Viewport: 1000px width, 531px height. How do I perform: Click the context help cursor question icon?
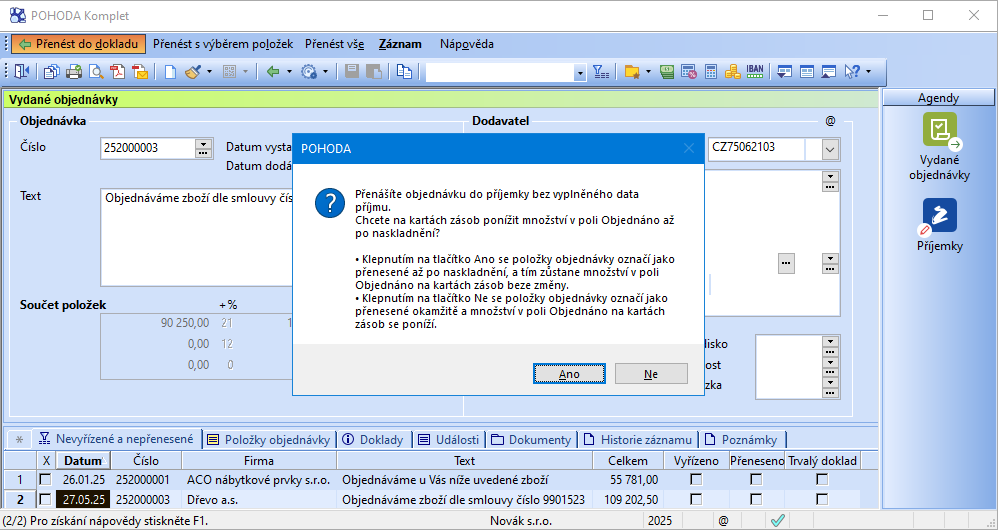point(852,71)
